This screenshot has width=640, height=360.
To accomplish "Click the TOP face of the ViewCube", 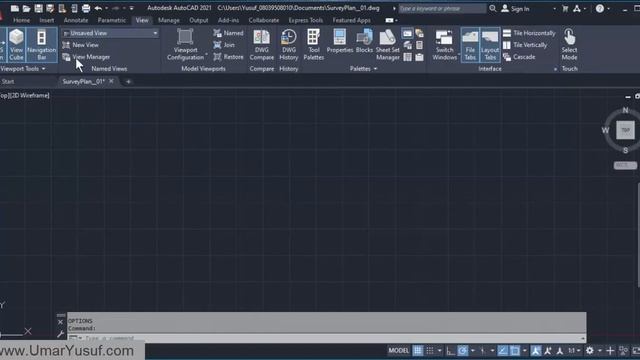I will coord(625,130).
